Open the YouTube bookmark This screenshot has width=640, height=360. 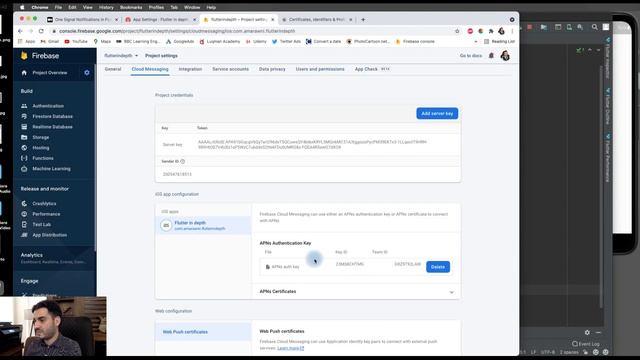coord(76,42)
